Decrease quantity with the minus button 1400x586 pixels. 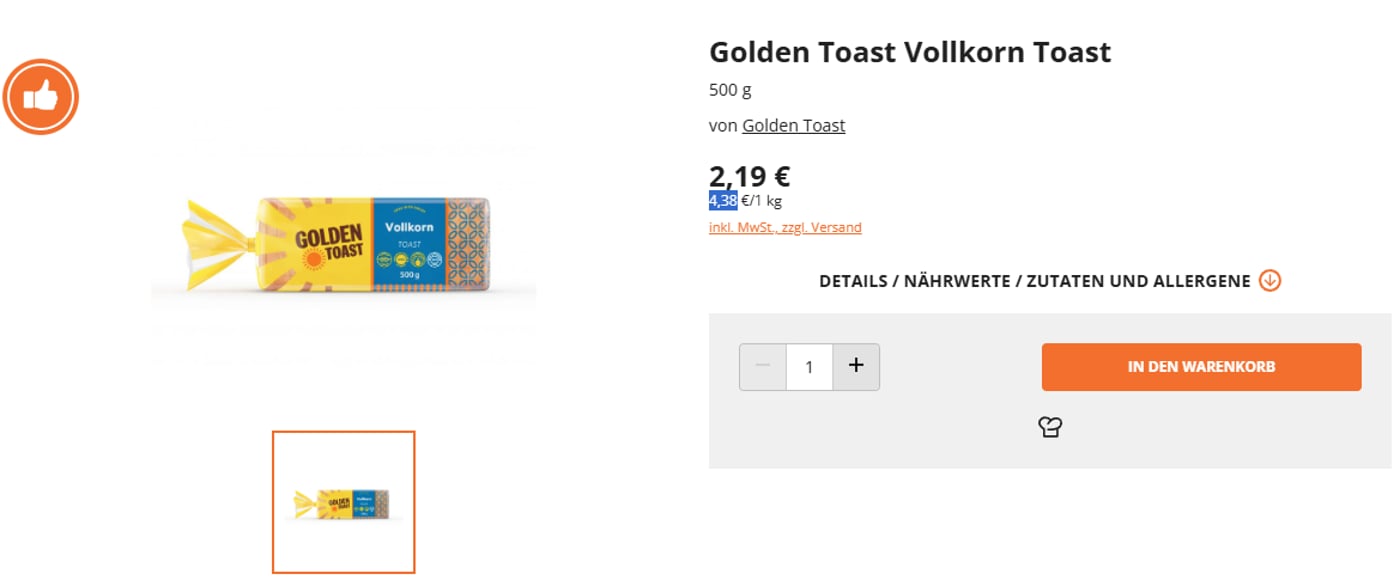coord(763,366)
